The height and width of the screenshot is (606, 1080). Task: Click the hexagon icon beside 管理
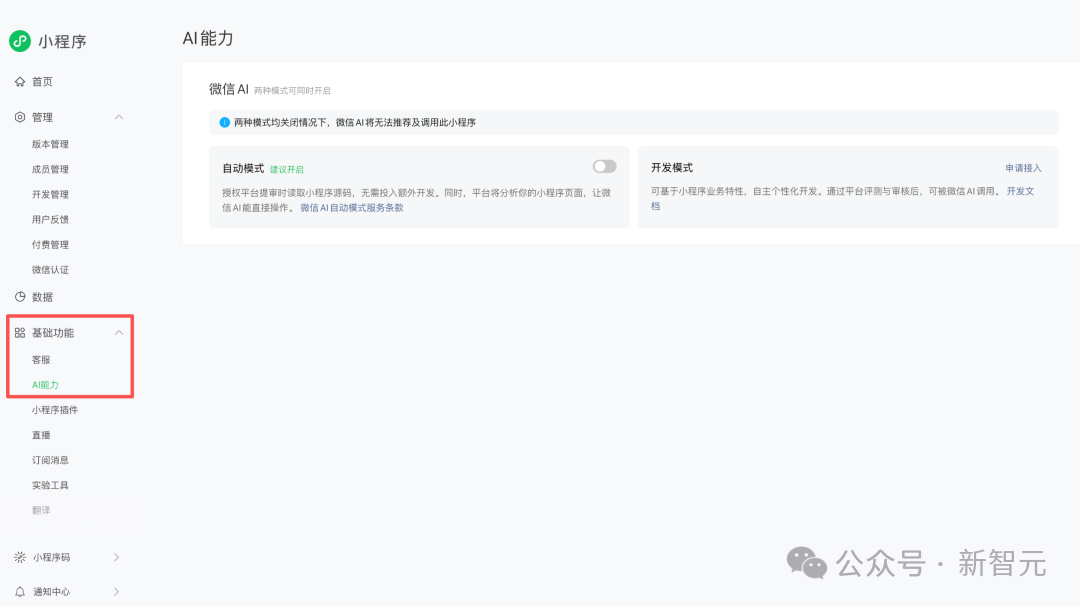[x=20, y=117]
